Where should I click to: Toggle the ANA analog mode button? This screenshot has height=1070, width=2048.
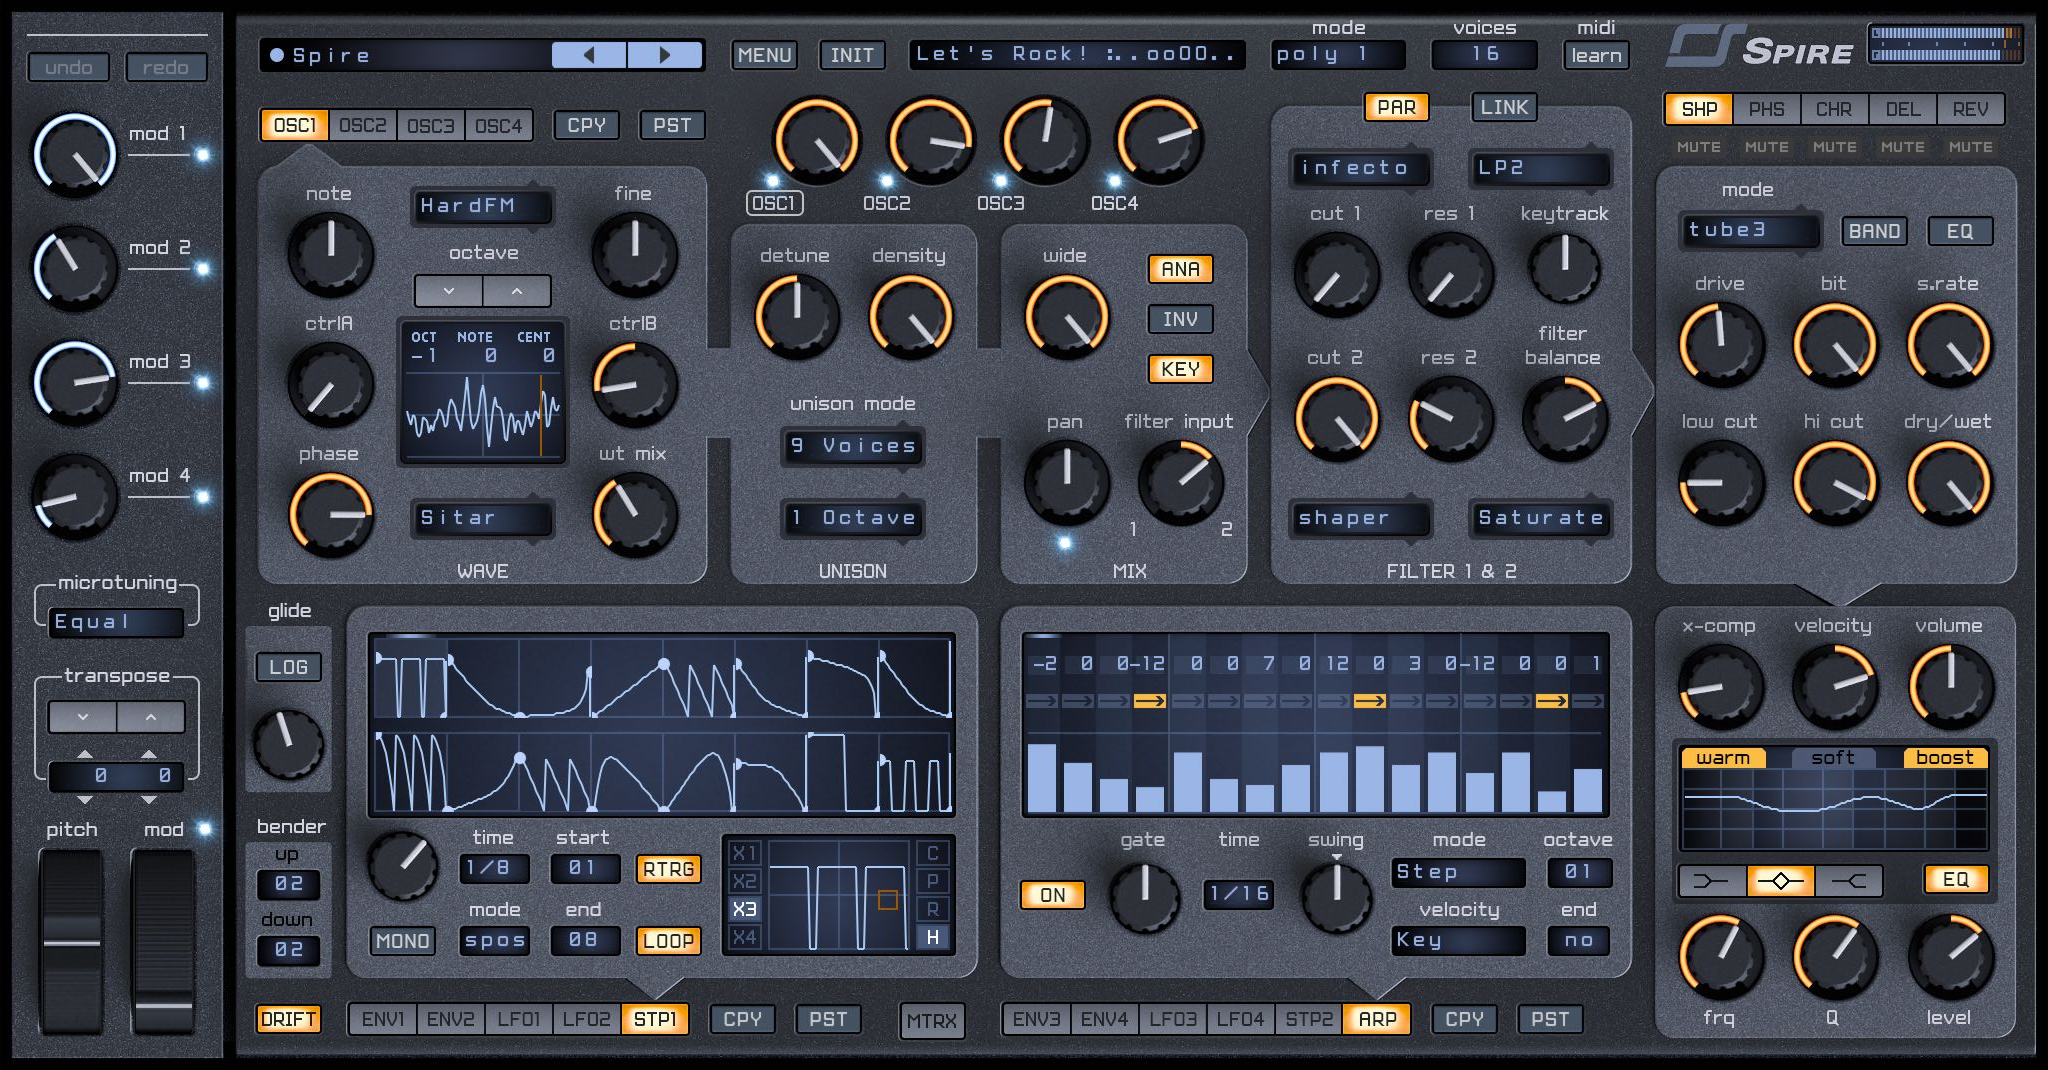pos(1180,269)
